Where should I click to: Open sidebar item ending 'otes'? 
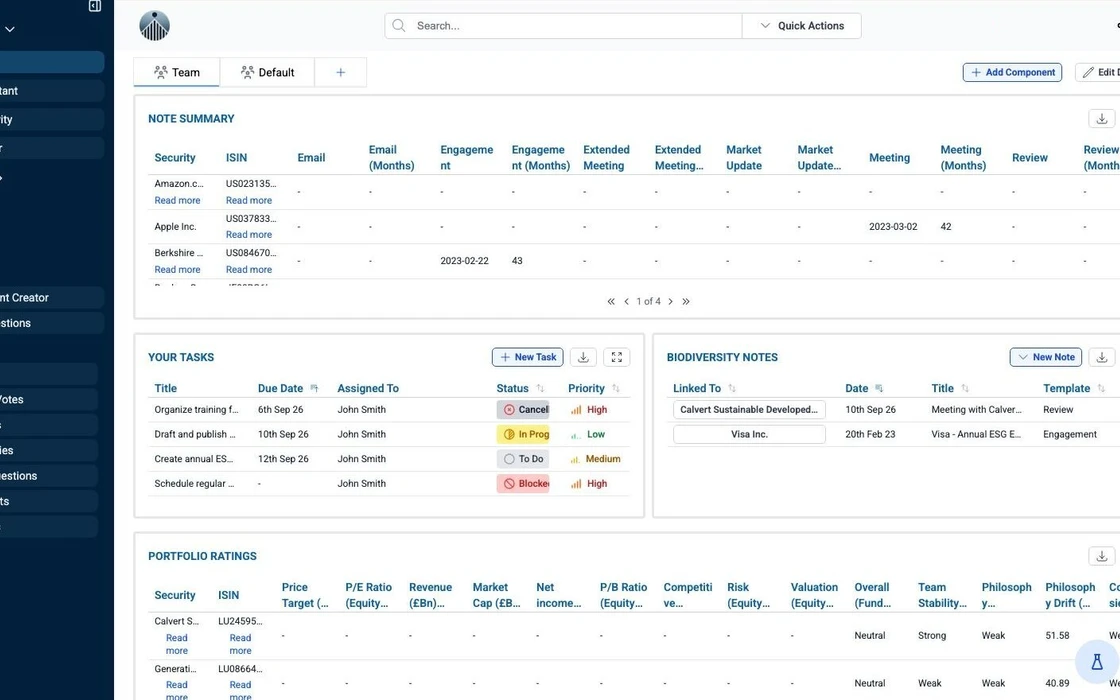pyautogui.click(x=49, y=399)
